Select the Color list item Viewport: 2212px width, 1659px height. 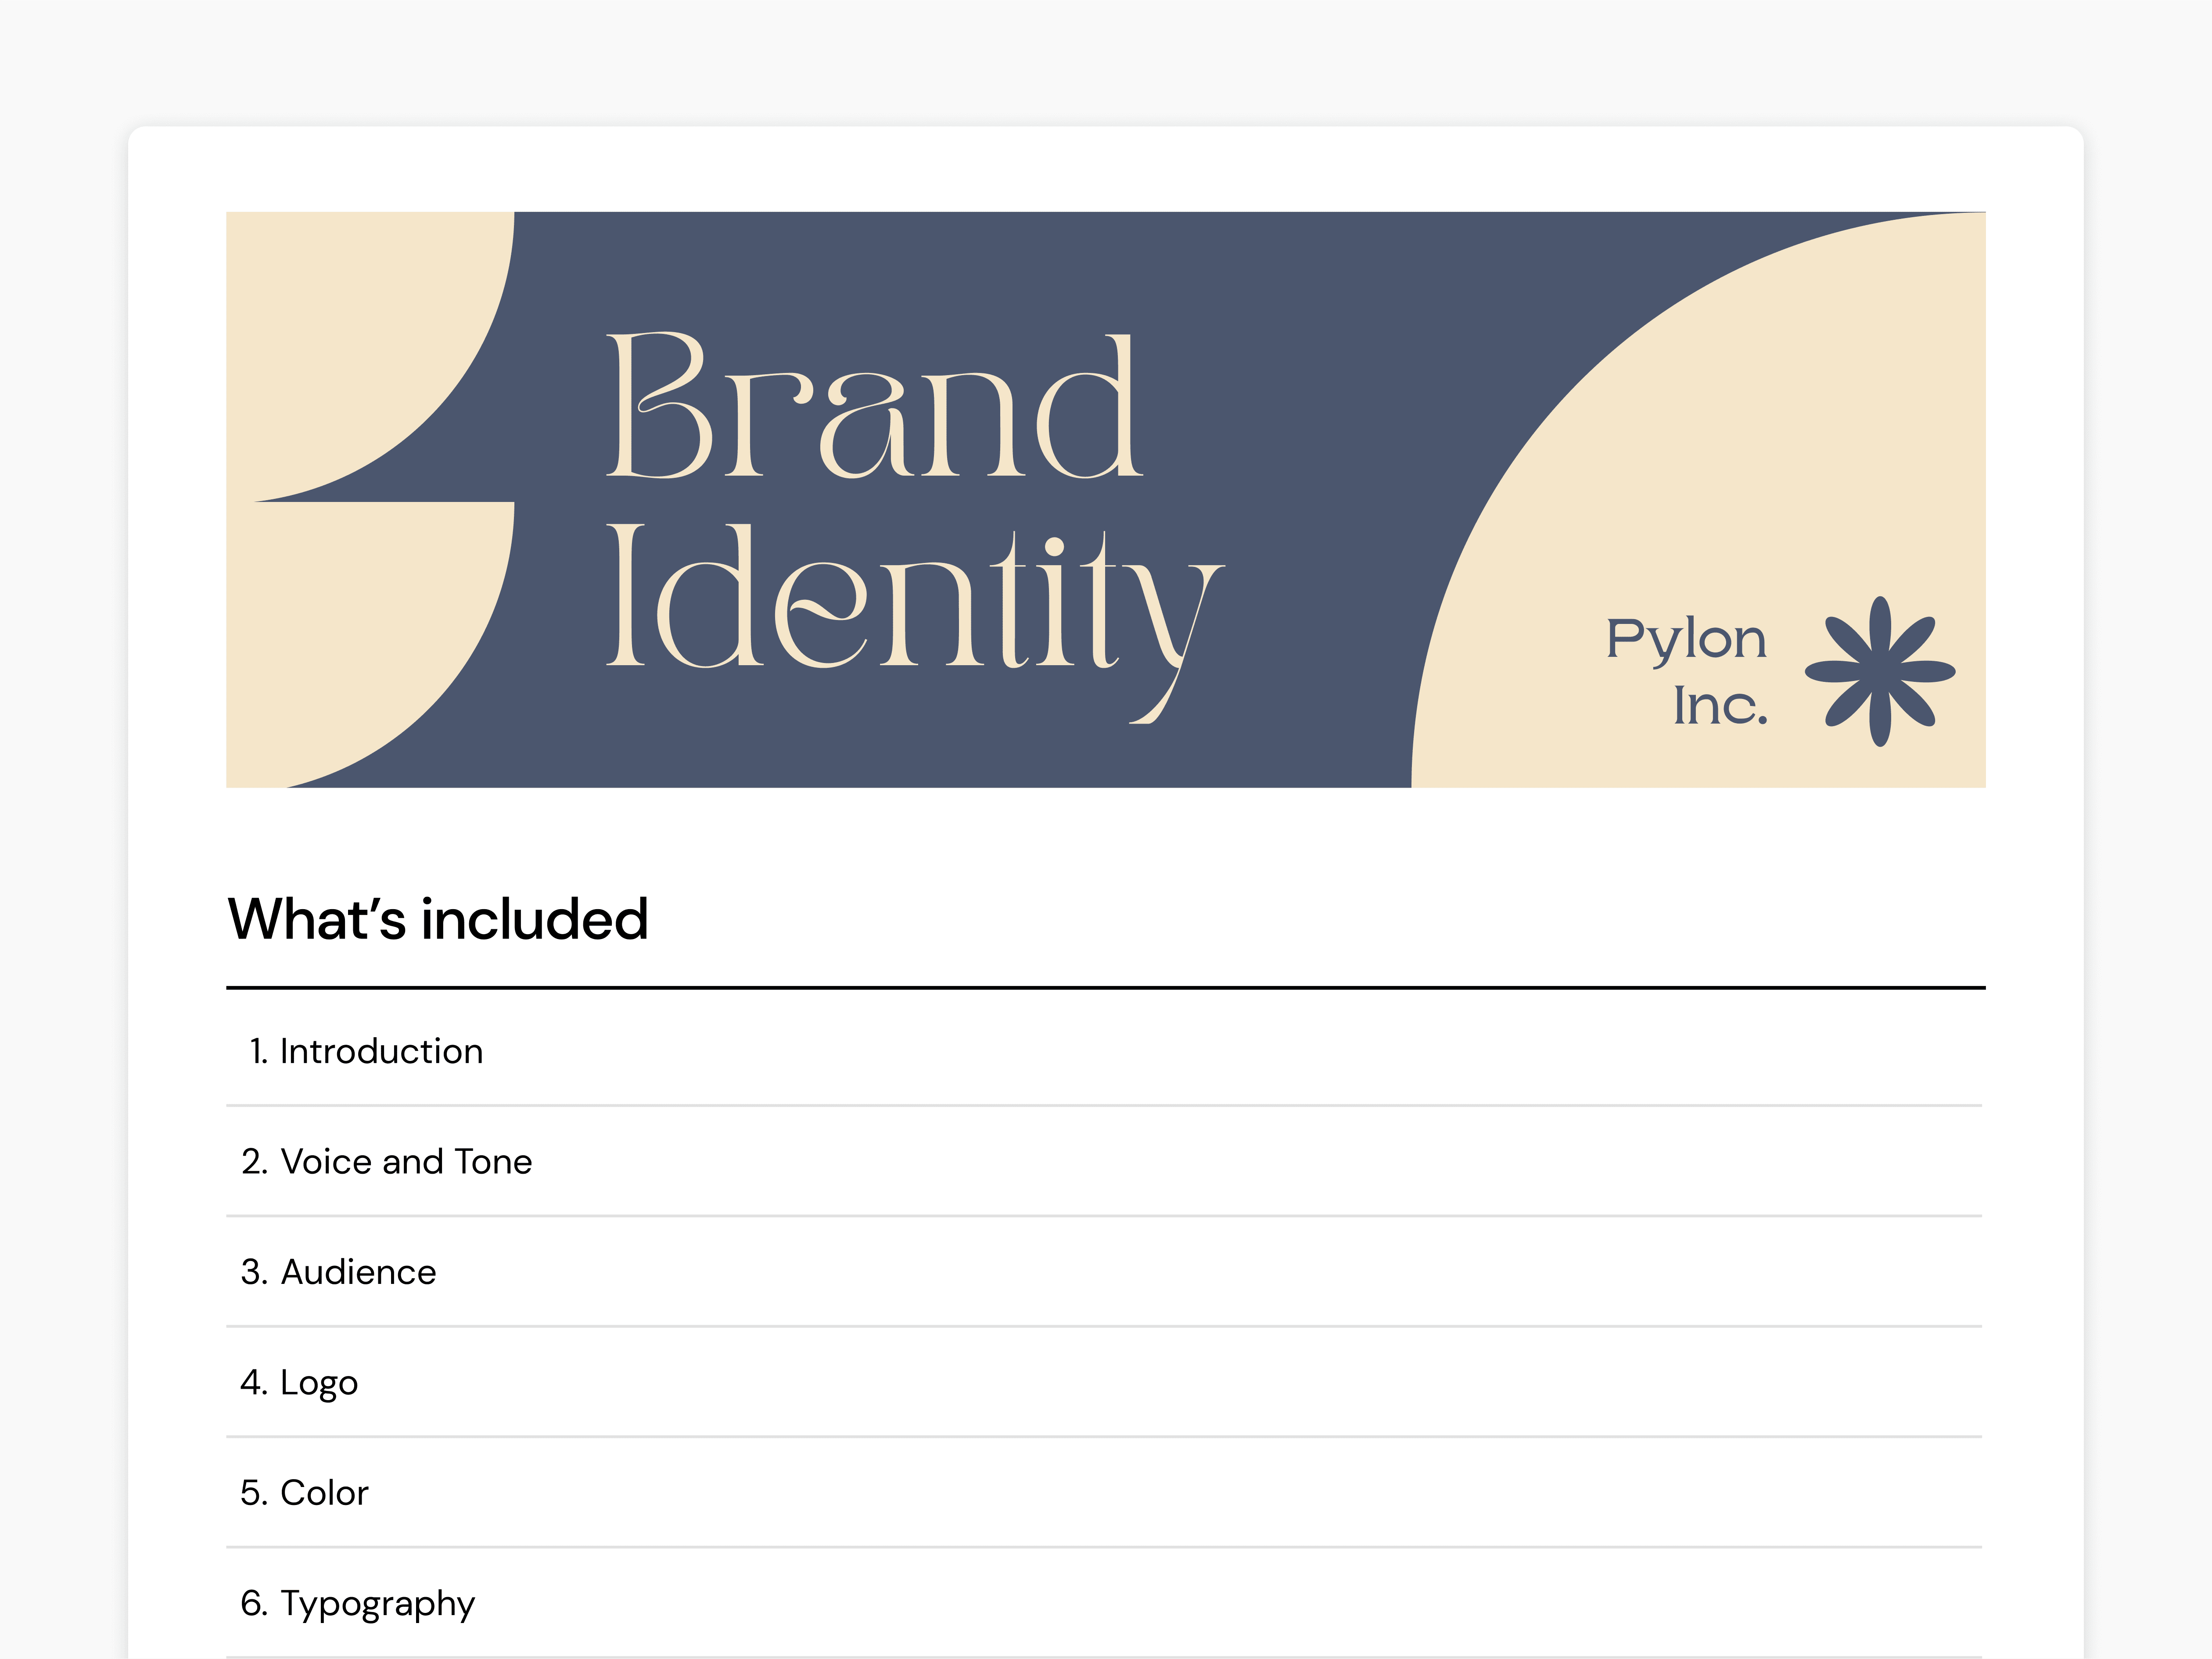[x=324, y=1493]
